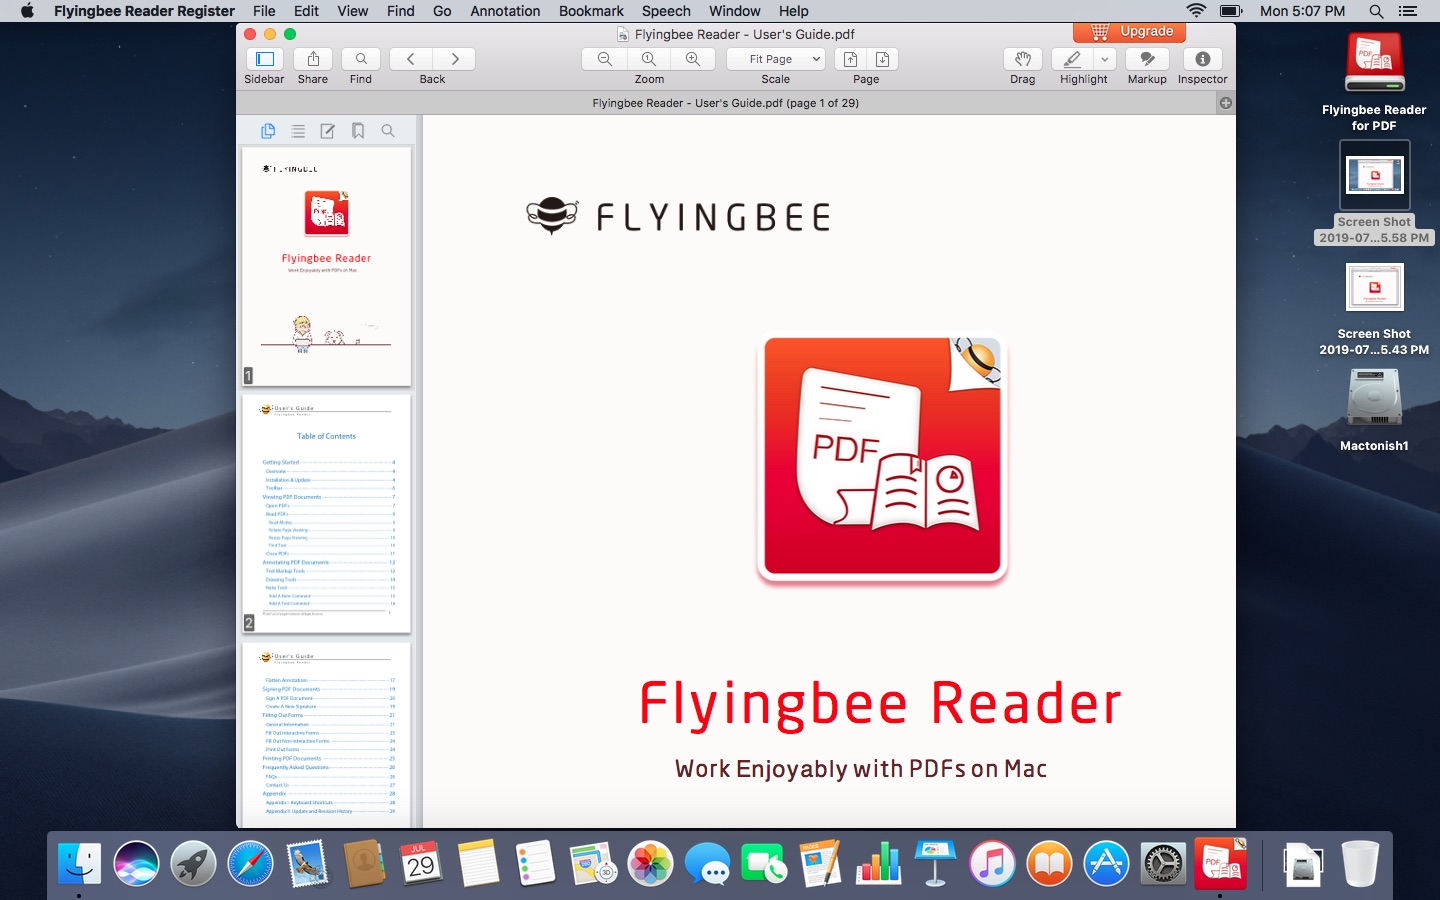The width and height of the screenshot is (1440, 900).
Task: Open App Store from the Dock
Action: point(1106,864)
